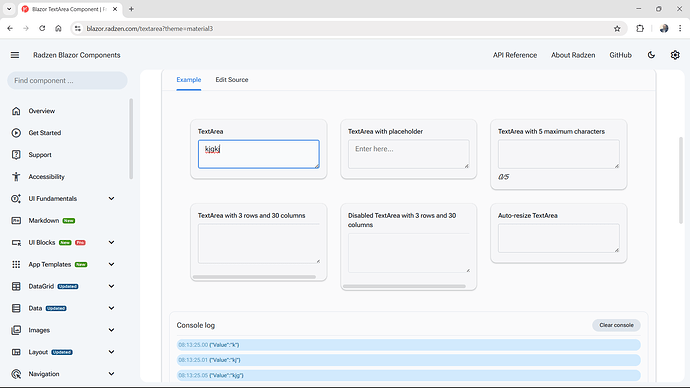Click console log entry Value kjg
690x388 pixels.
pyautogui.click(x=408, y=375)
